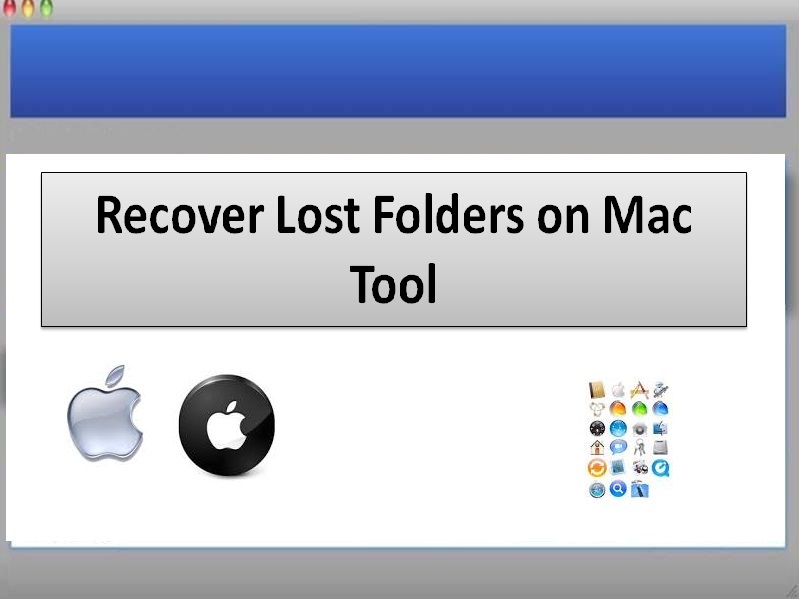Click the black round Apple button

tap(227, 425)
